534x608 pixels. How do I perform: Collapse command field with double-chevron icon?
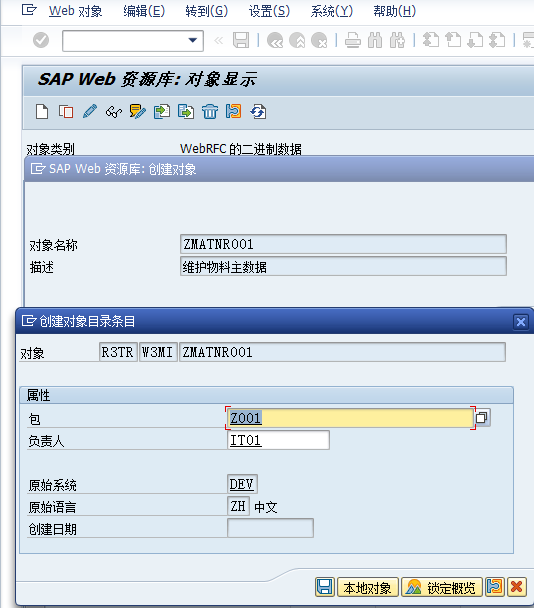click(x=219, y=40)
